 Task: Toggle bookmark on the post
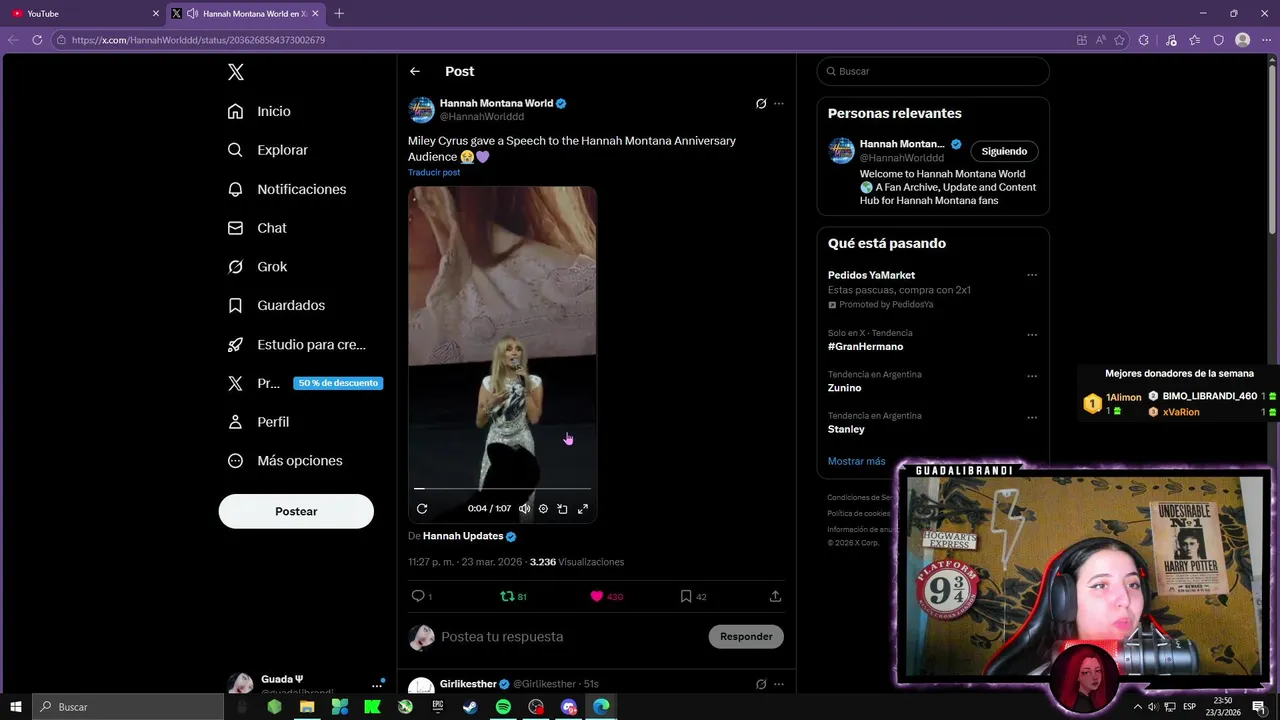pyautogui.click(x=686, y=596)
